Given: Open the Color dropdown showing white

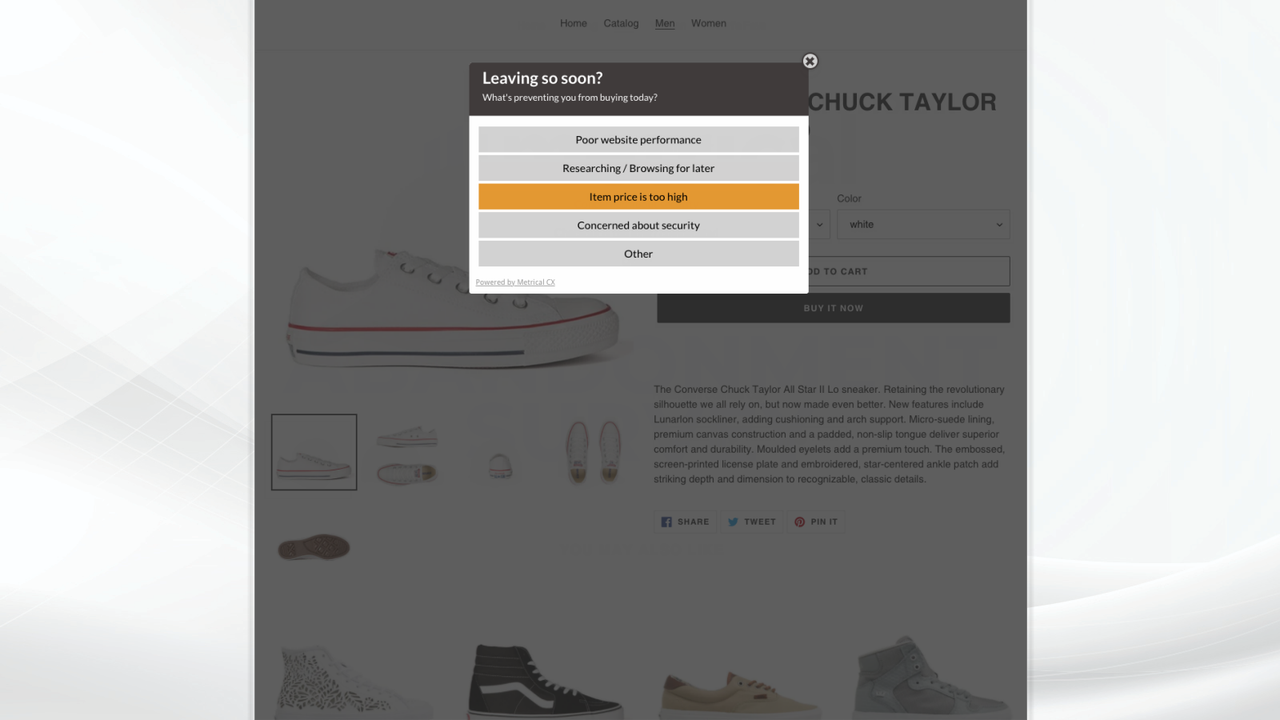Looking at the screenshot, I should [923, 224].
